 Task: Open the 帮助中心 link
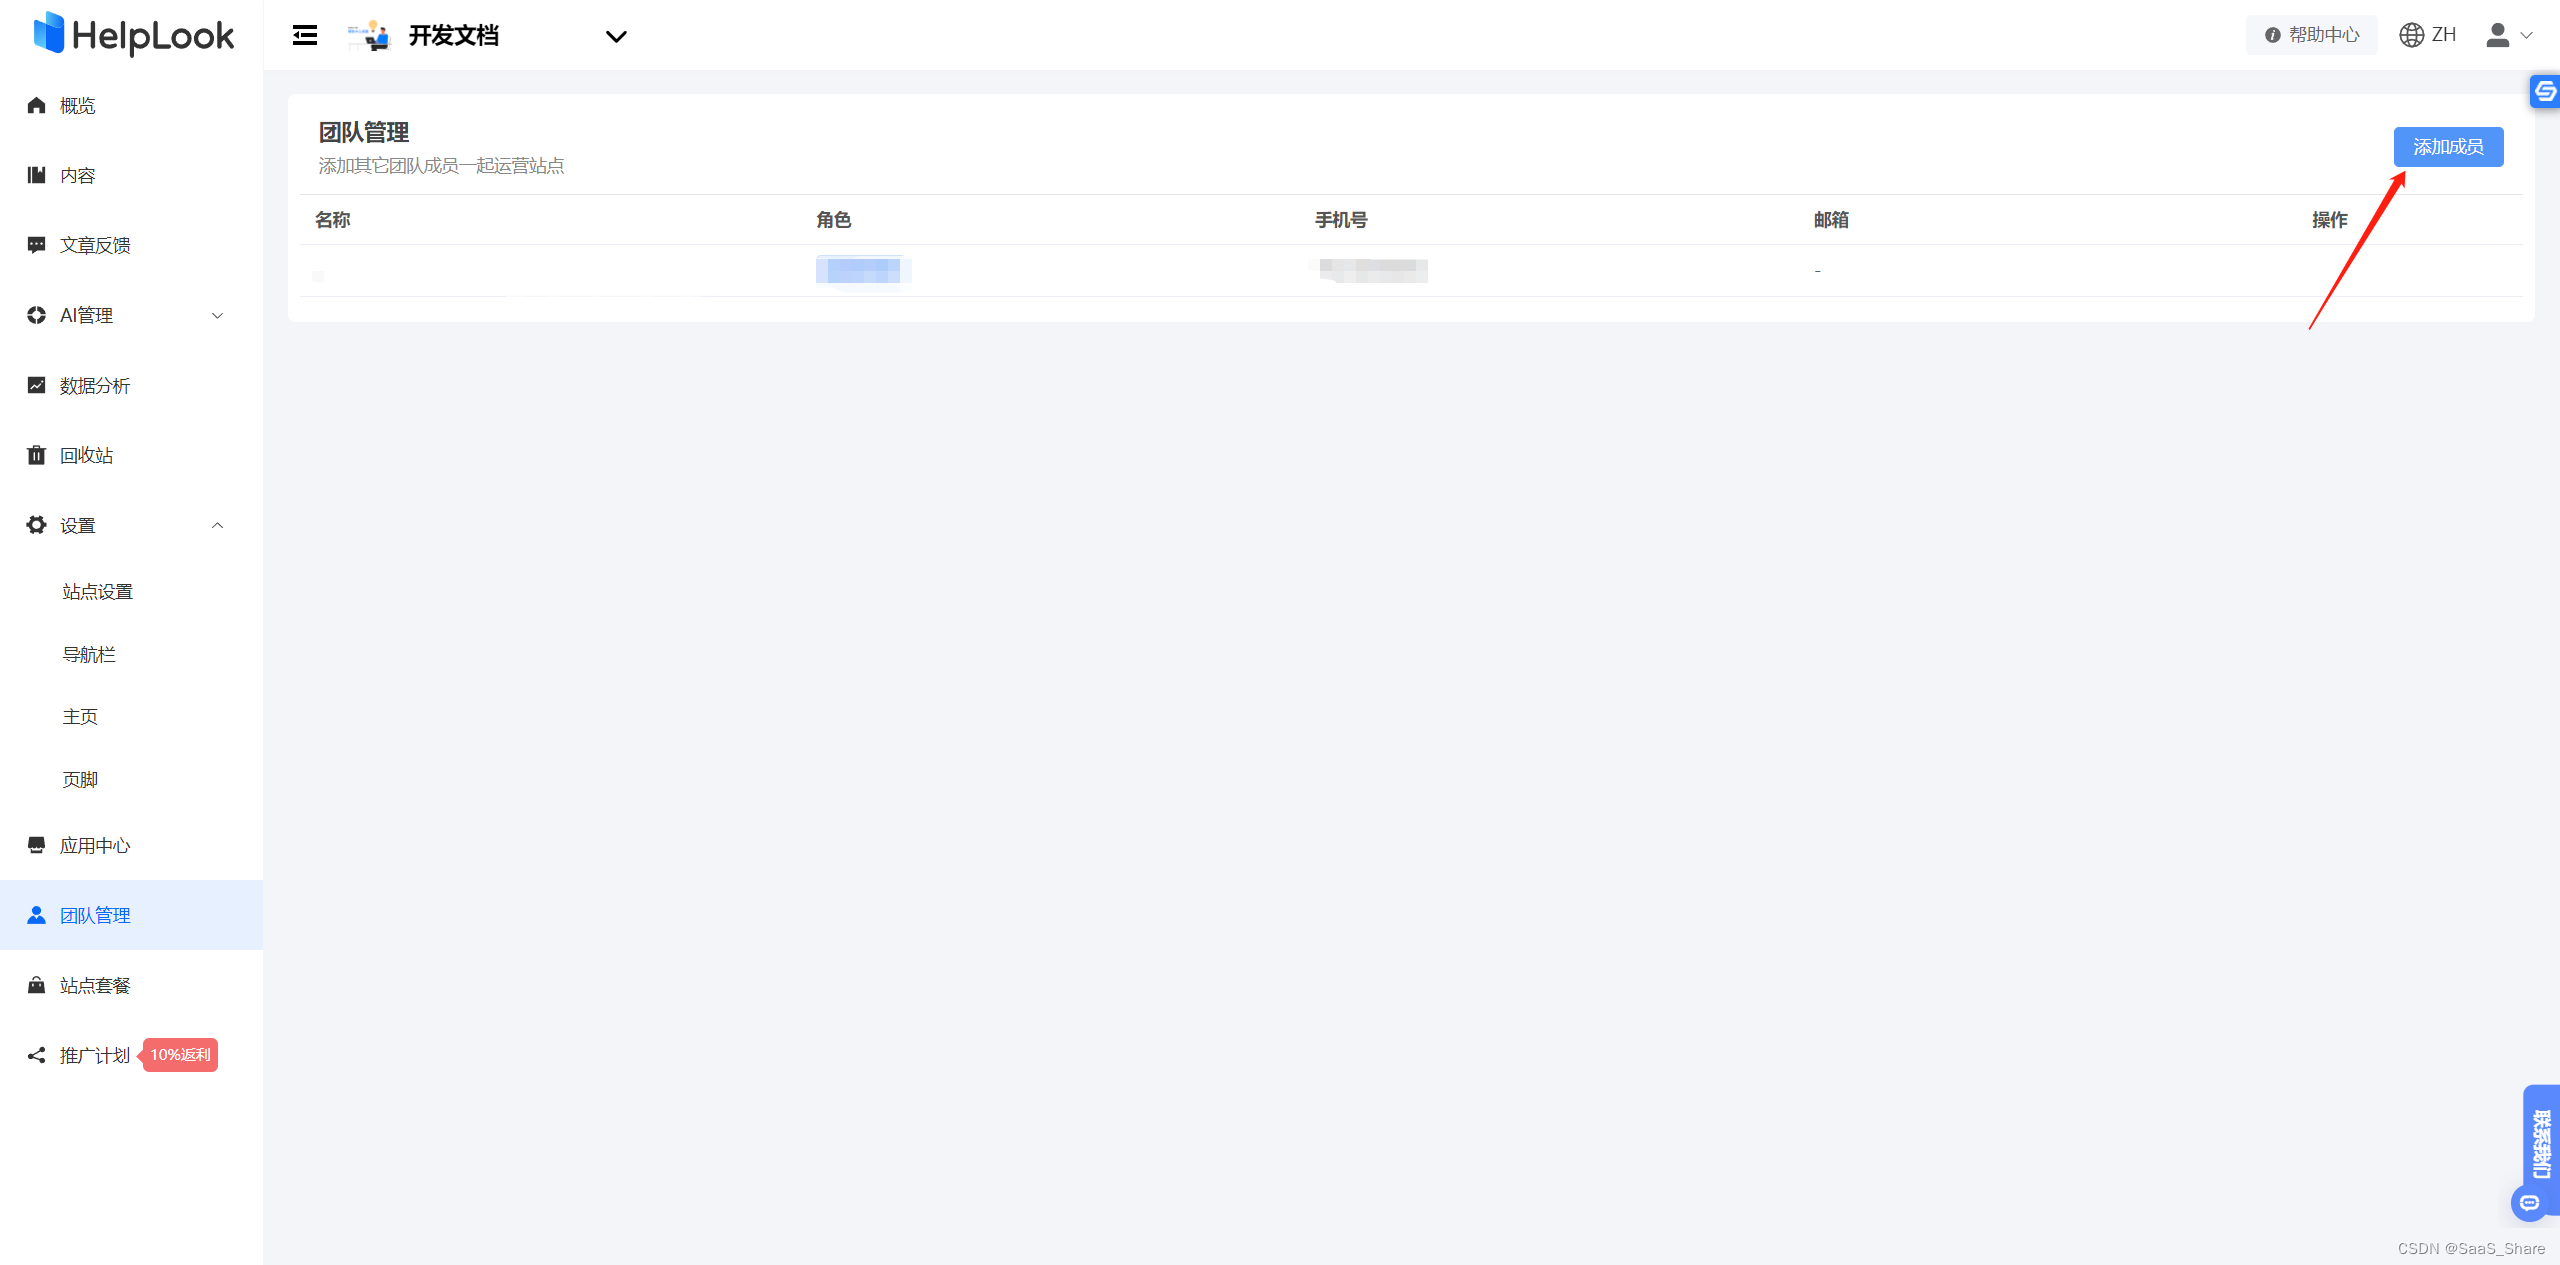(2311, 35)
